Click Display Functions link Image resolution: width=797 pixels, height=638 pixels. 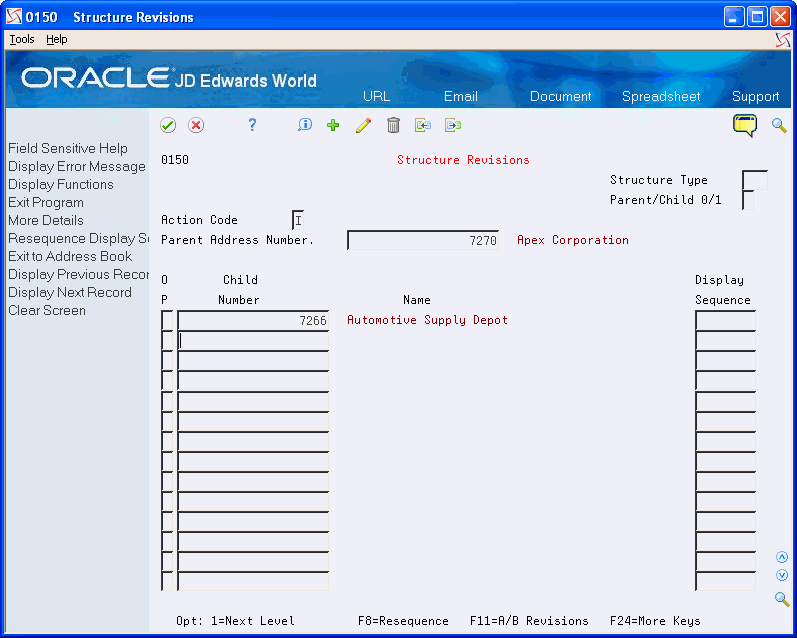click(x=60, y=185)
